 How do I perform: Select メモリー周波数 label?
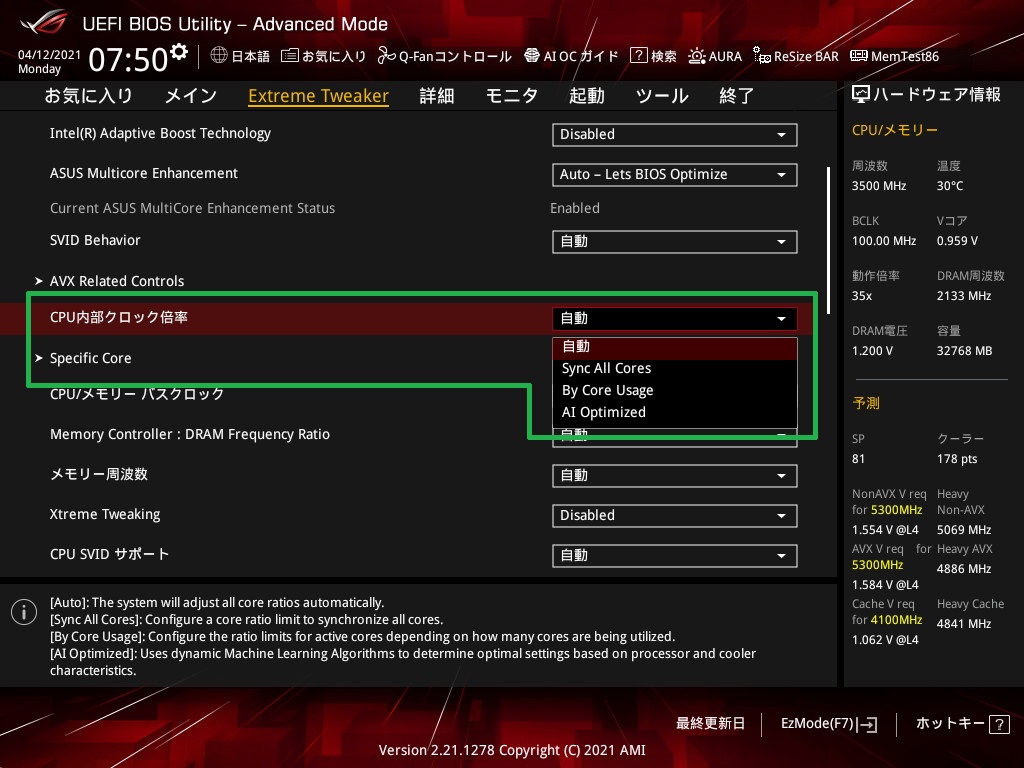99,474
